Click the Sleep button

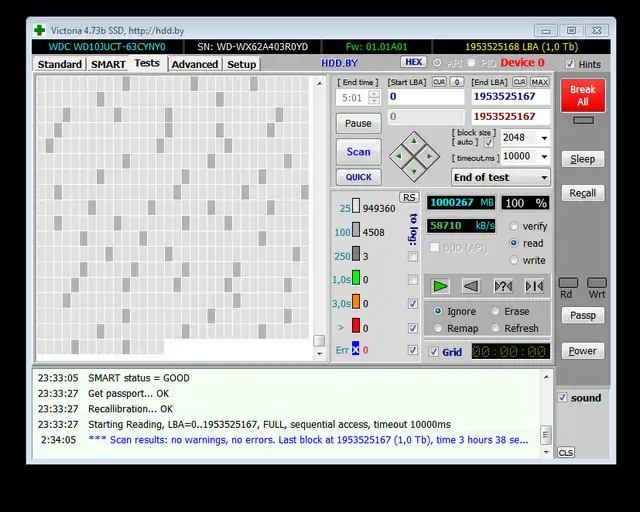tap(582, 159)
